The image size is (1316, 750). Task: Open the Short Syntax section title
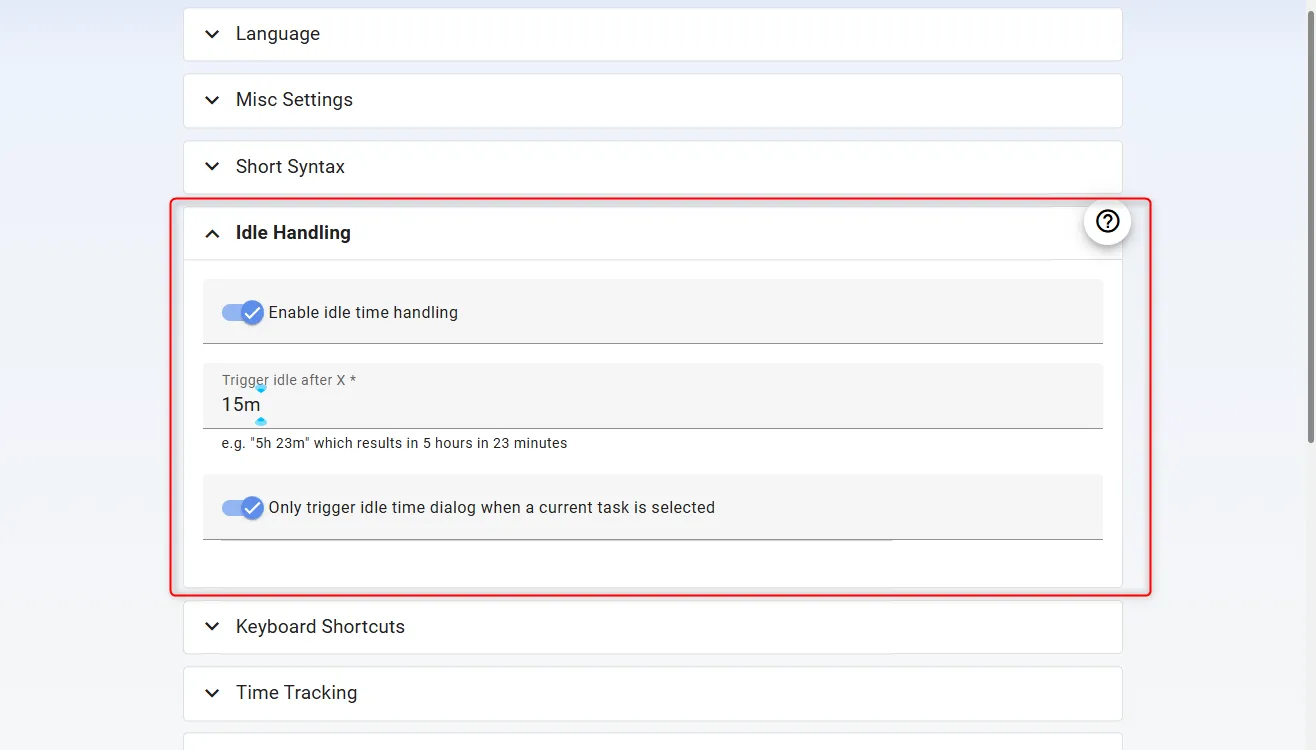tap(290, 167)
